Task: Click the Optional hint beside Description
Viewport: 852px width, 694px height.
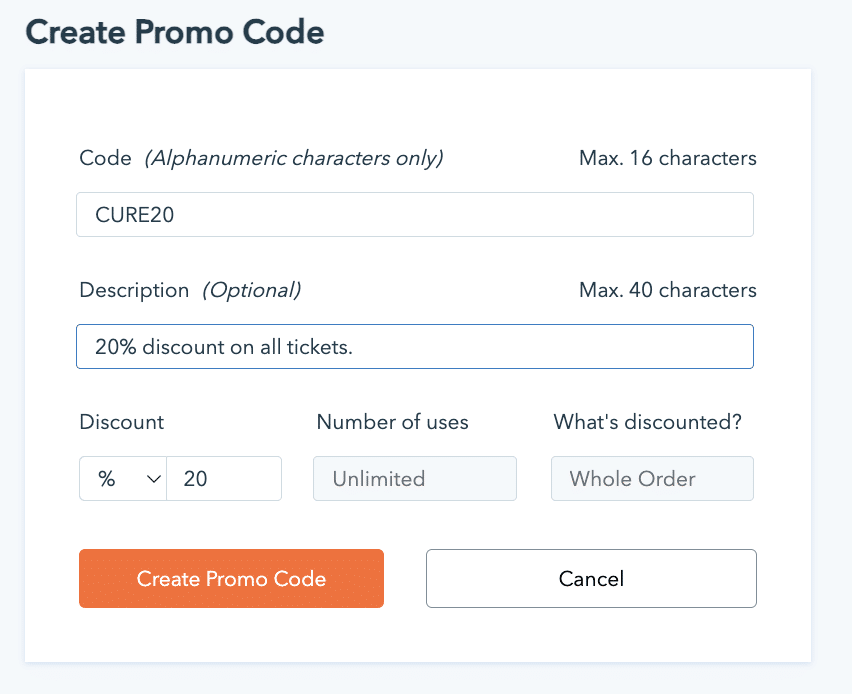Action: (x=251, y=290)
